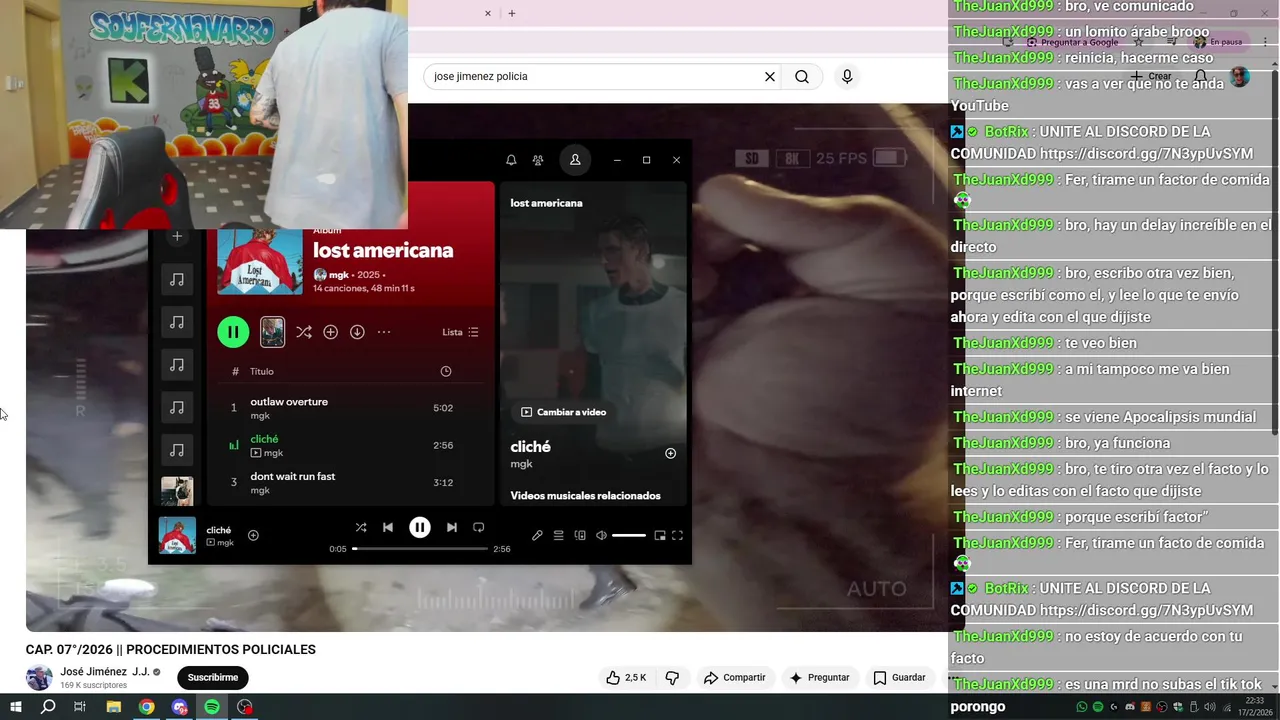Screen dimensions: 1280x720
Task: Add lost americana album to library
Action: coord(330,332)
